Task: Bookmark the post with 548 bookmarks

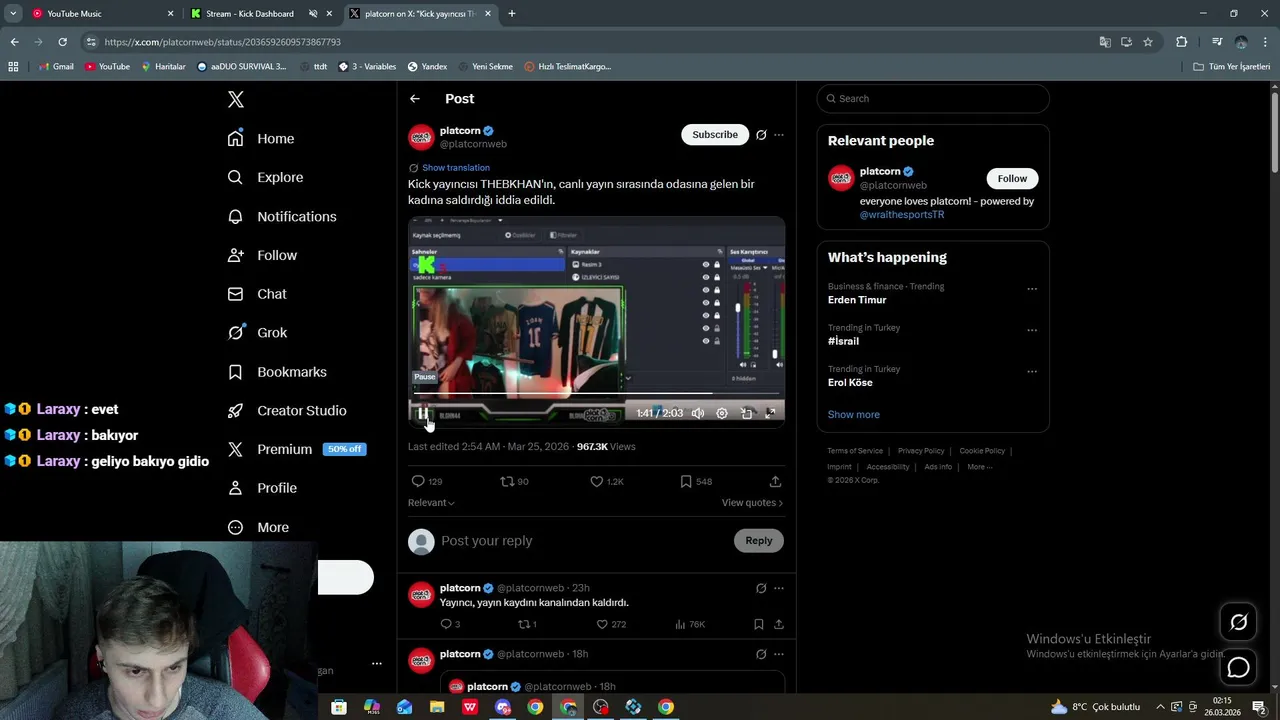Action: (686, 482)
